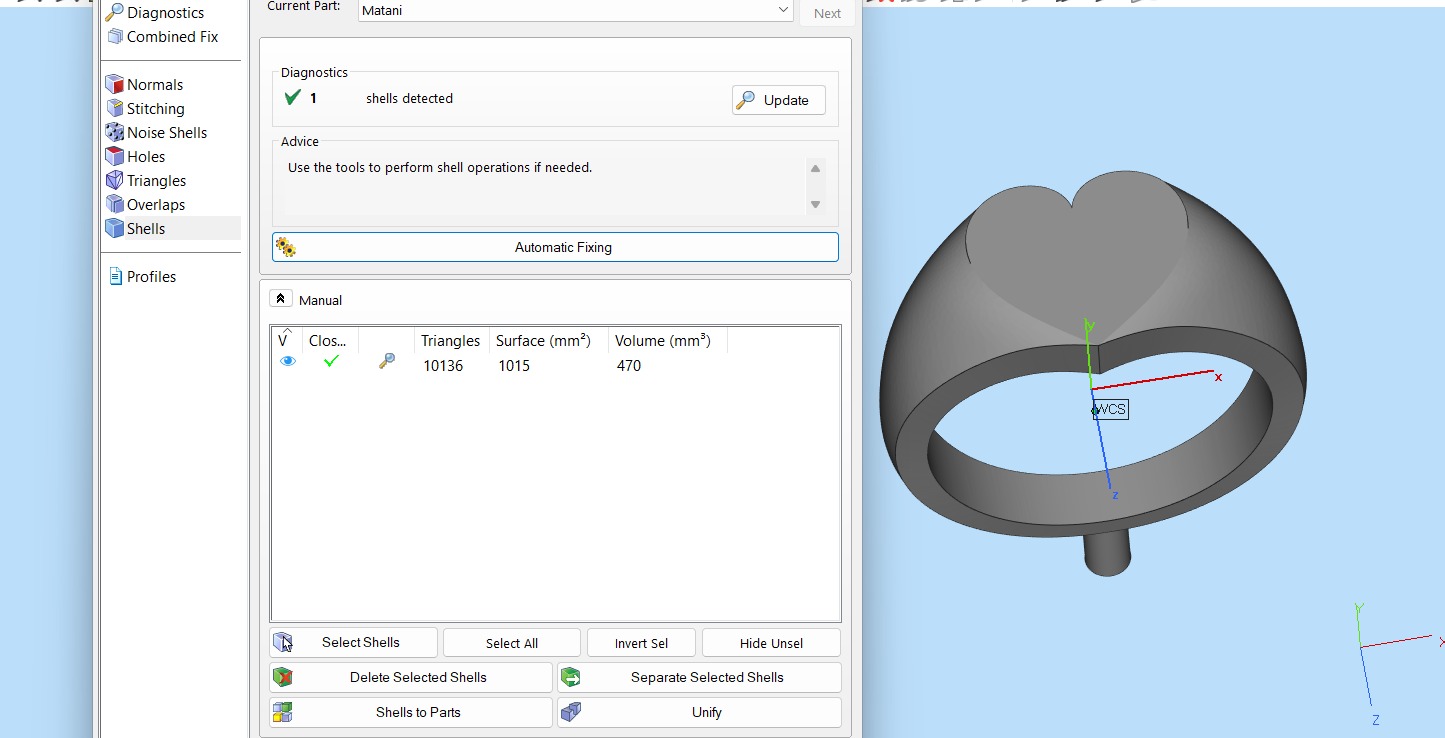The height and width of the screenshot is (738, 1445).
Task: Collapse the Manual section chevron
Action: coord(281,299)
